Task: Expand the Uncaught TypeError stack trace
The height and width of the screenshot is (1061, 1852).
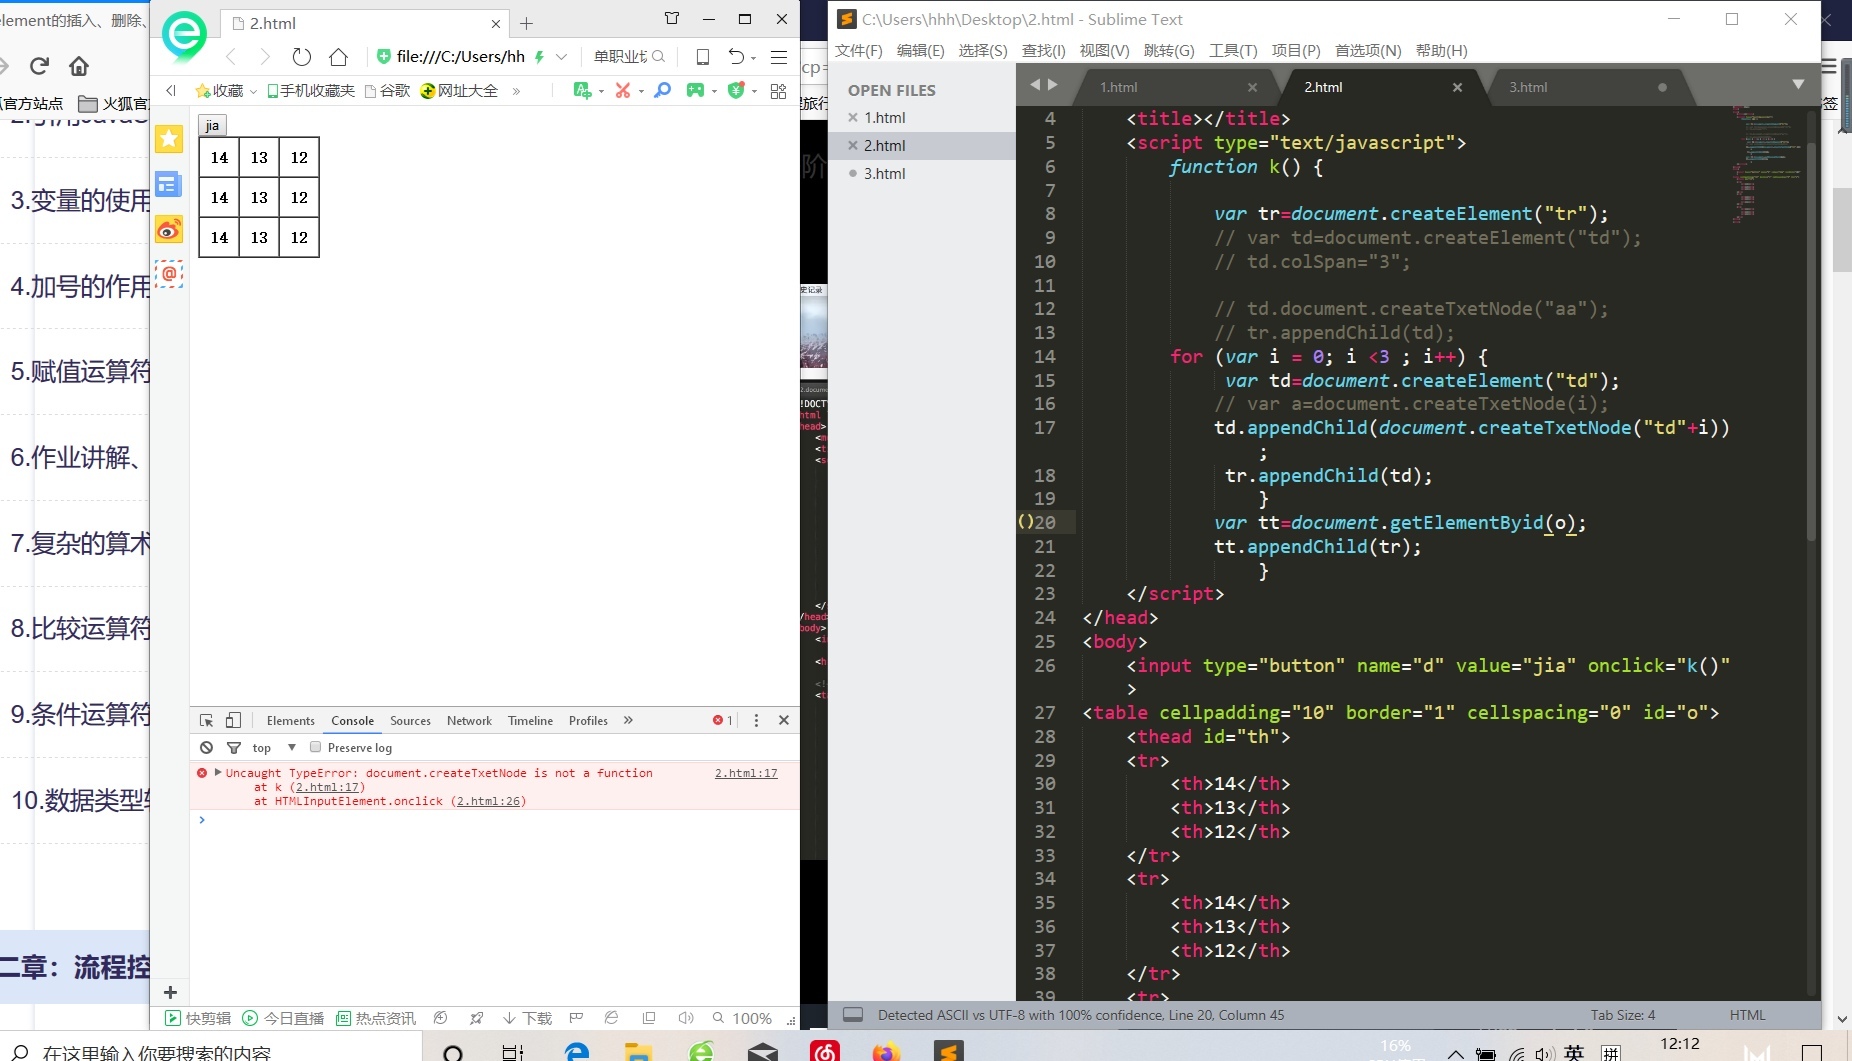Action: click(x=218, y=772)
